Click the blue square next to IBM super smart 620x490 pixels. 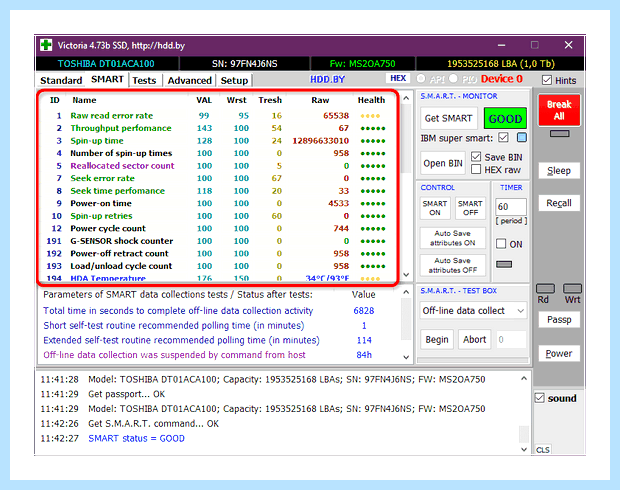522,138
